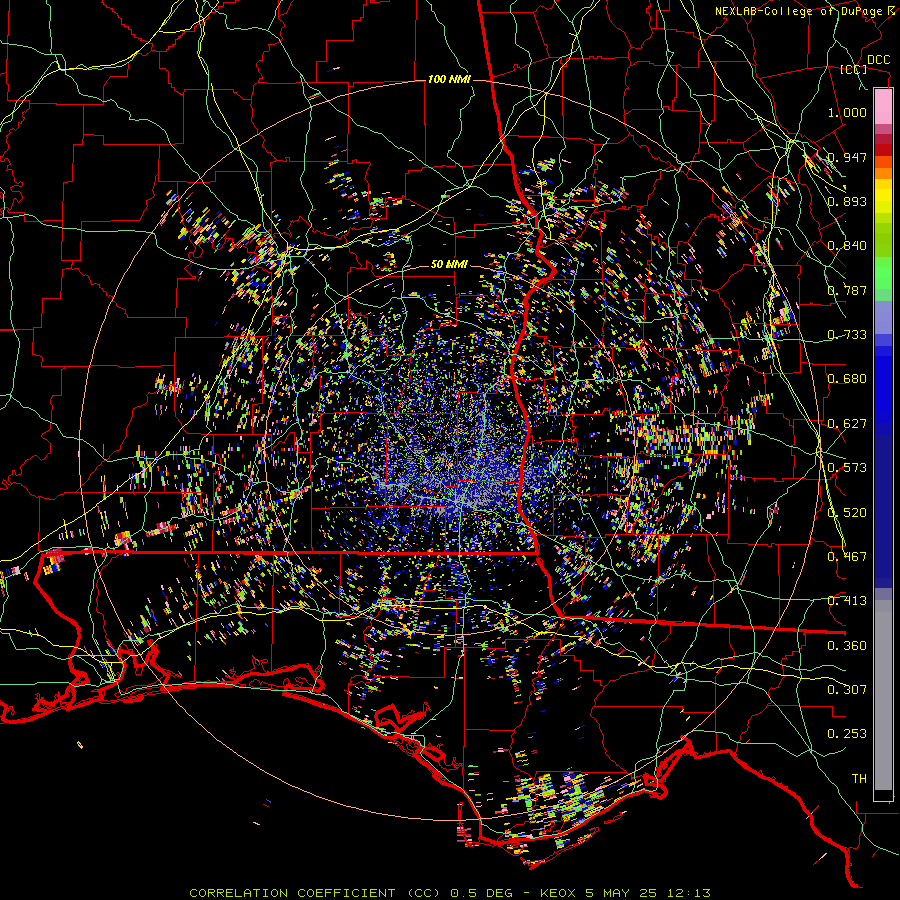Select the 1.000 scale value
Image resolution: width=900 pixels, height=900 pixels.
coord(847,112)
